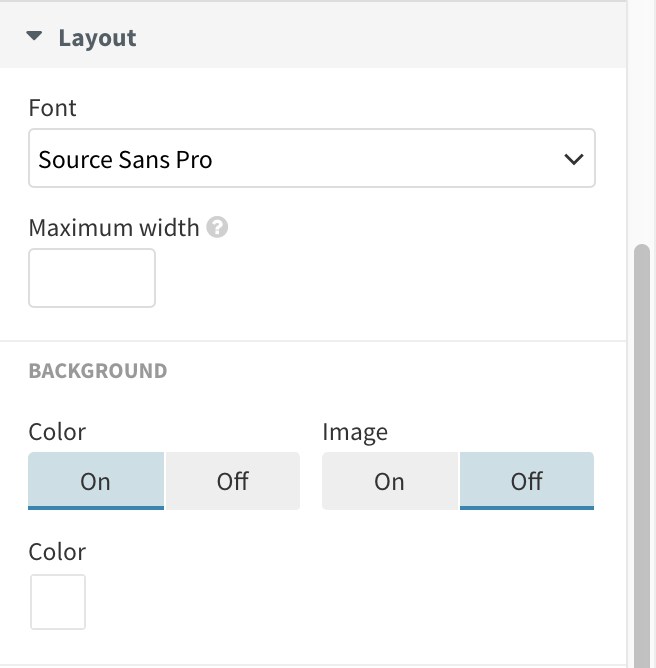Click the Maximum width label text
This screenshot has height=668, width=656.
[x=114, y=227]
